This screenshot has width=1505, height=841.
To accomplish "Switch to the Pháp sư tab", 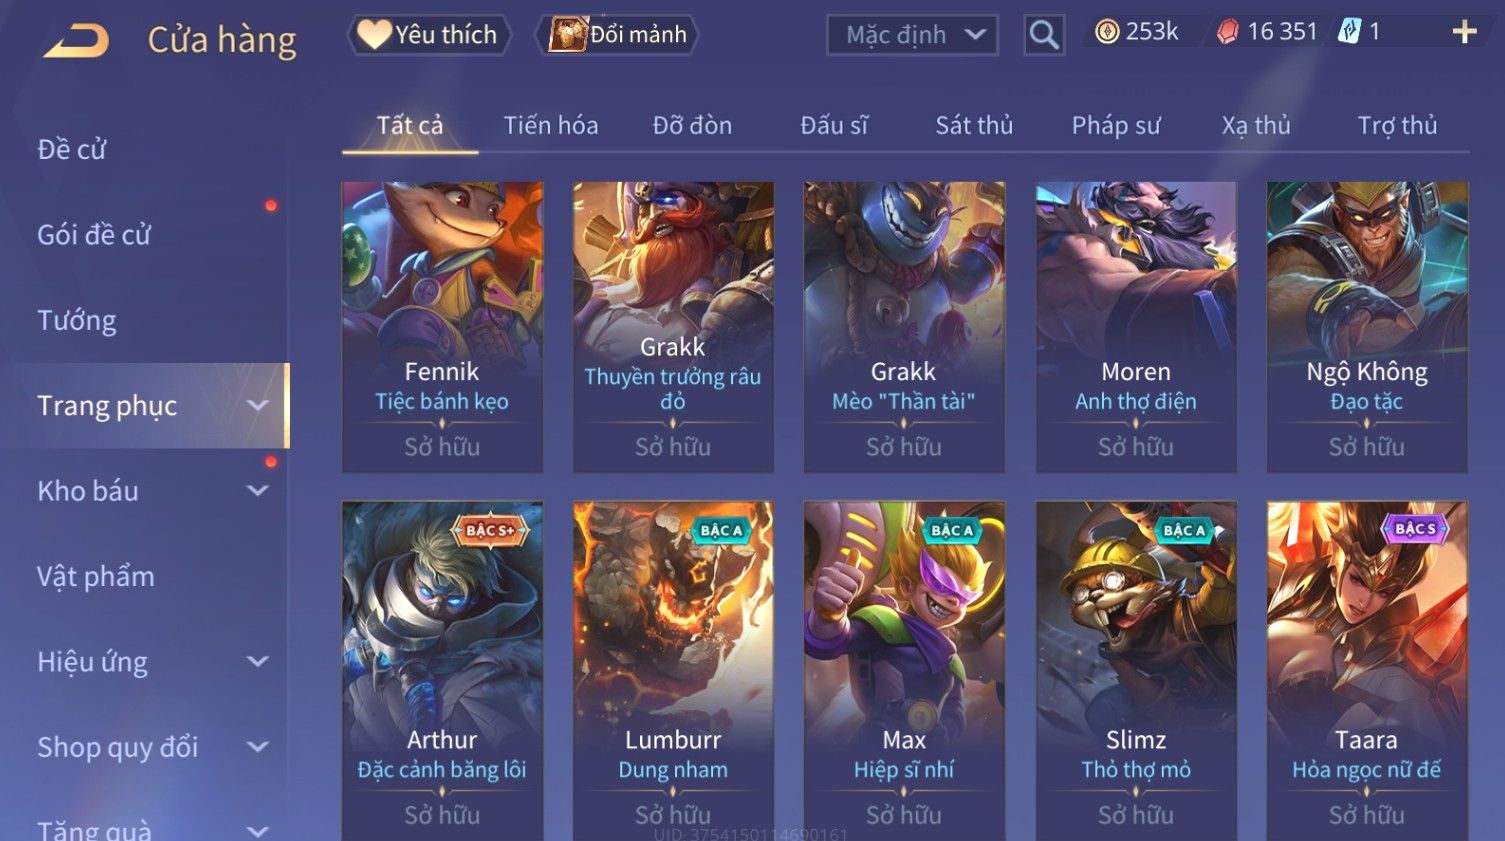I will coord(1116,125).
